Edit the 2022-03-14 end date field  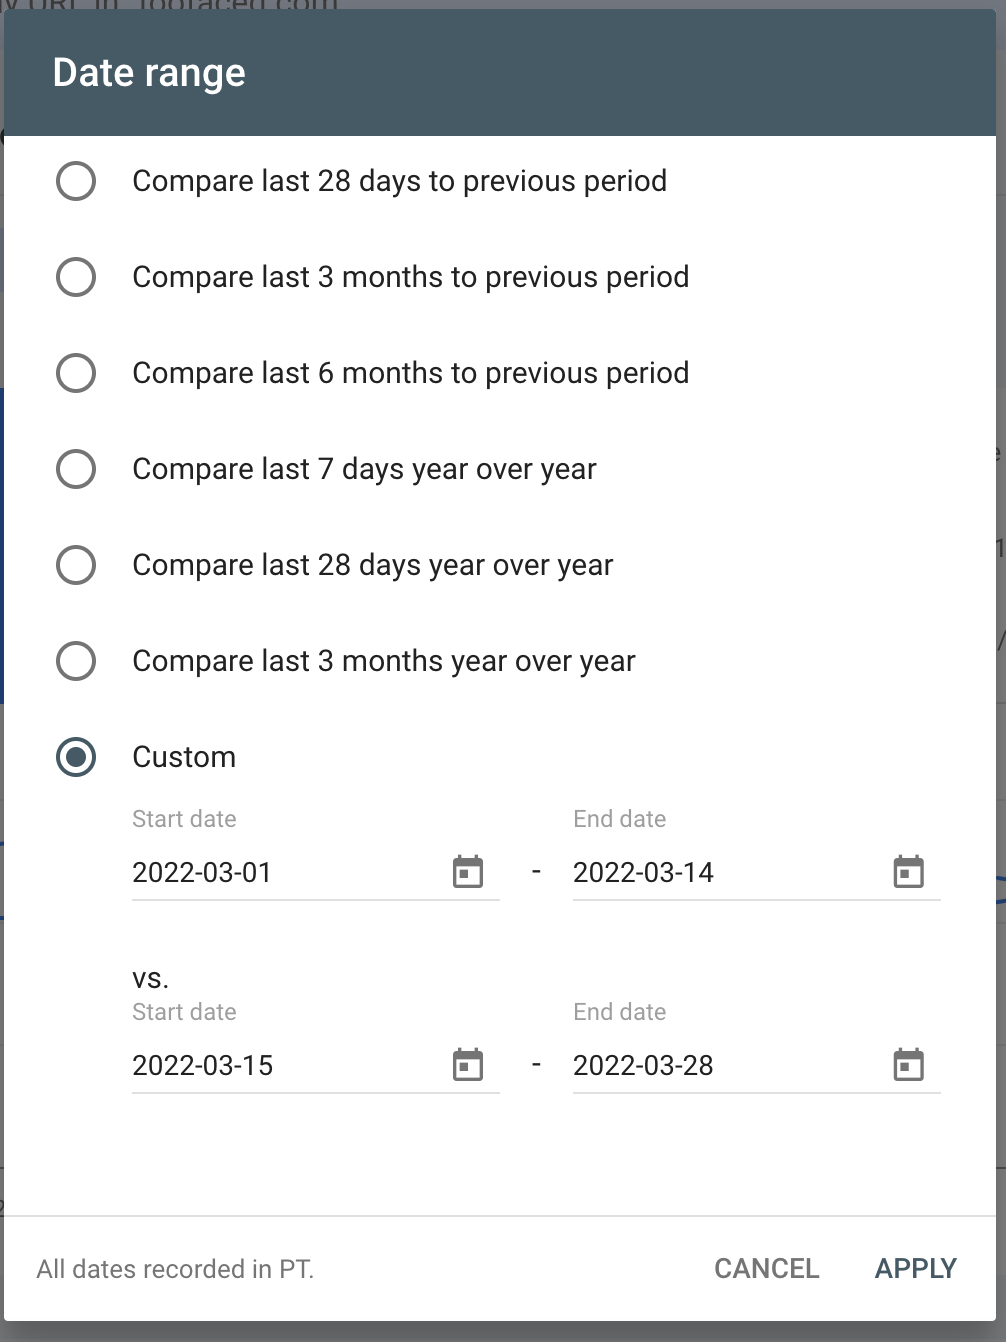(x=720, y=872)
